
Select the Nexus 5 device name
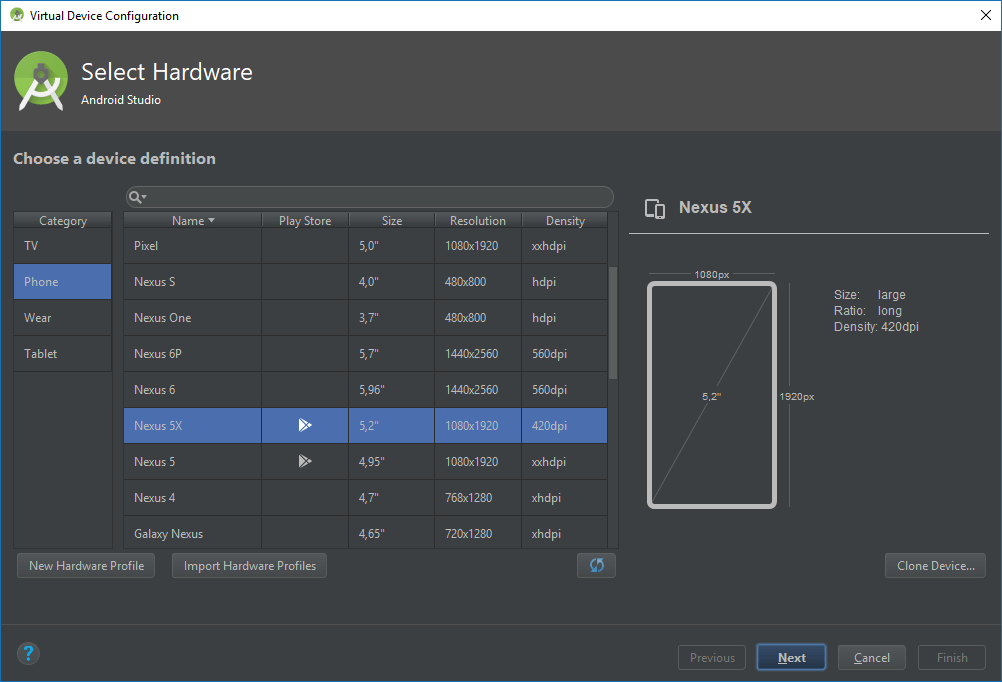155,461
